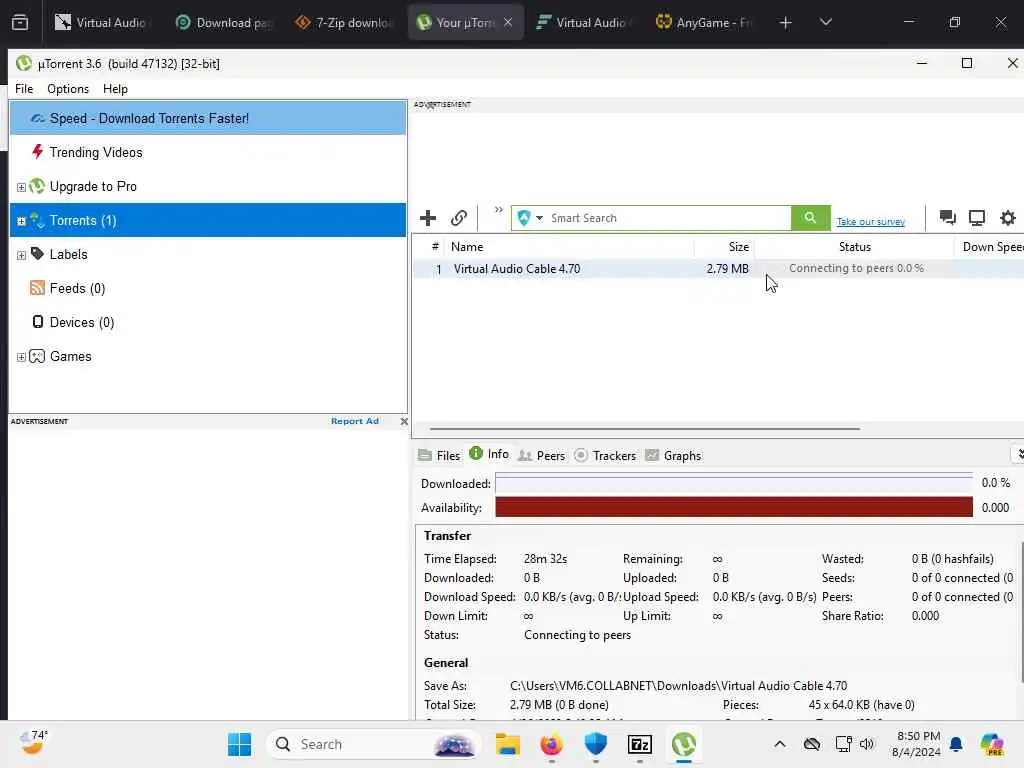1024x768 pixels.
Task: Click the Report Ad link
Action: coord(355,421)
